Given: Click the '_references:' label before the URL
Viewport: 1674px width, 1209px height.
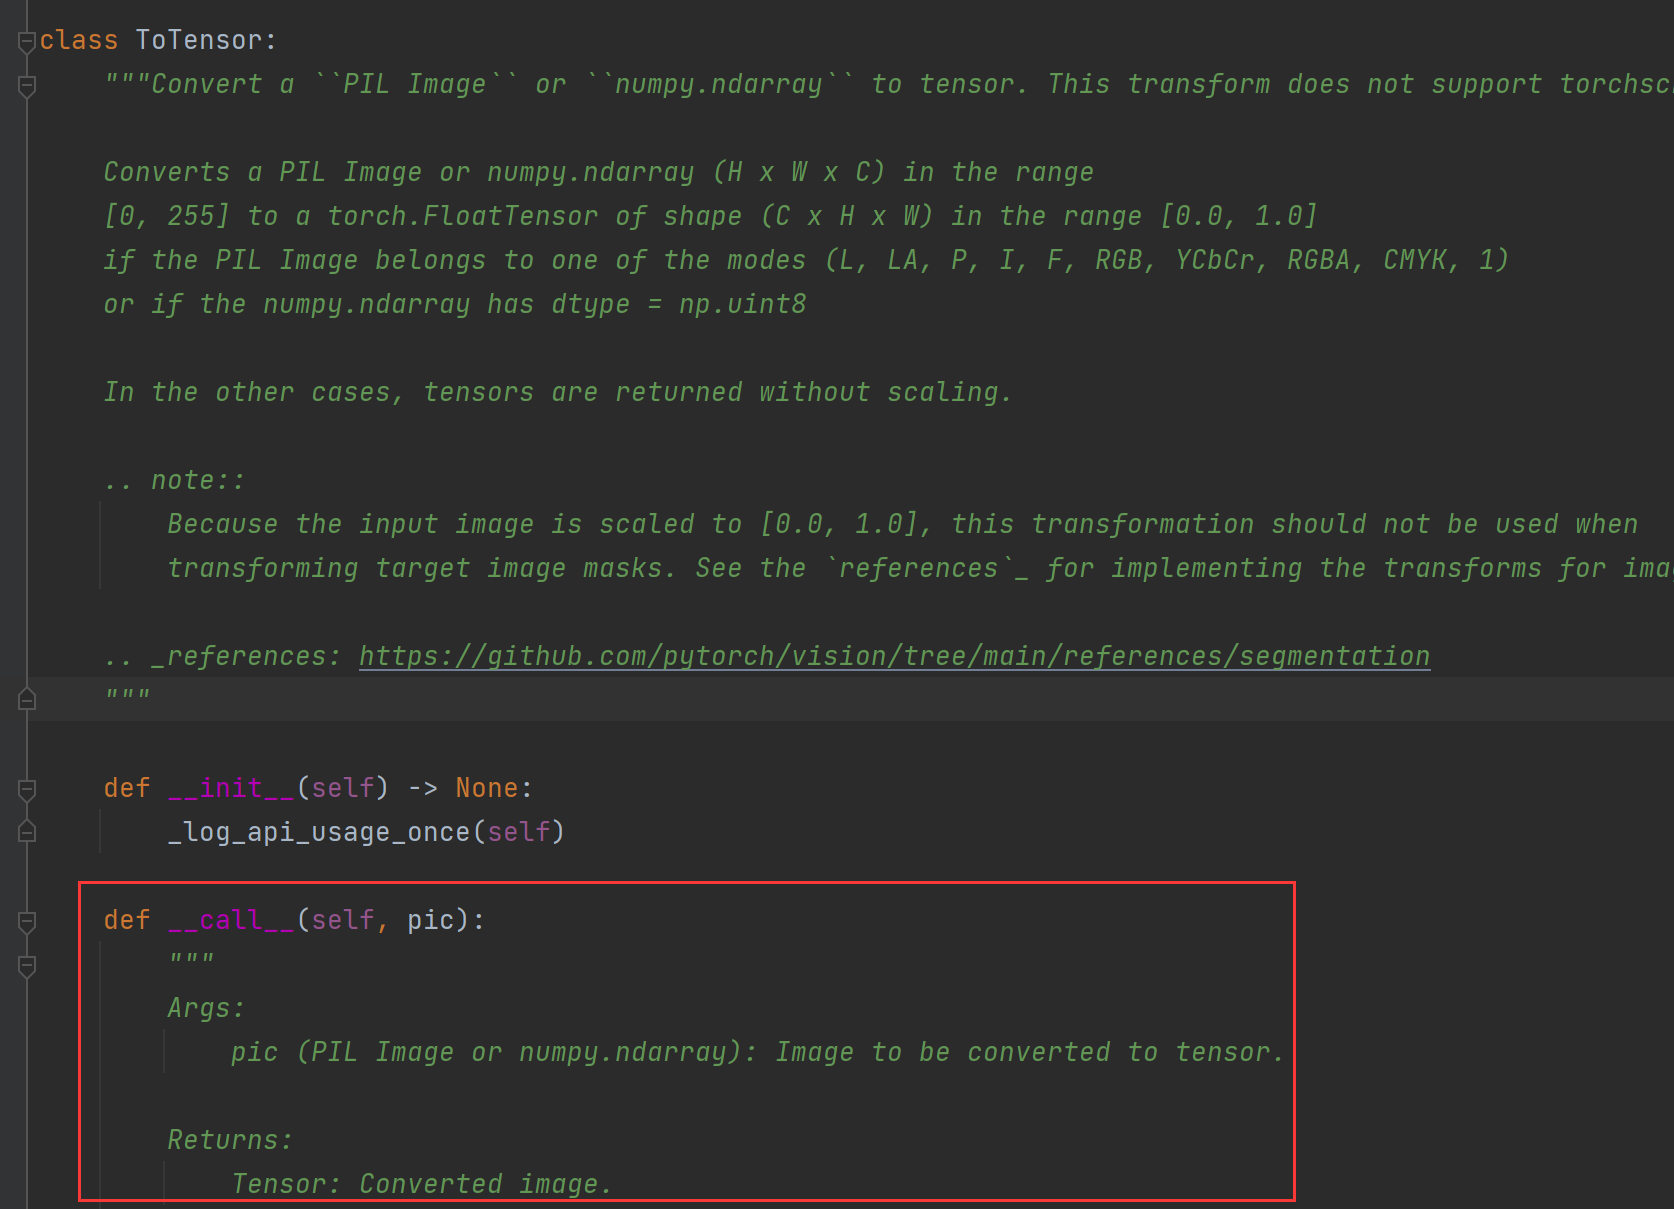Looking at the screenshot, I should (246, 656).
